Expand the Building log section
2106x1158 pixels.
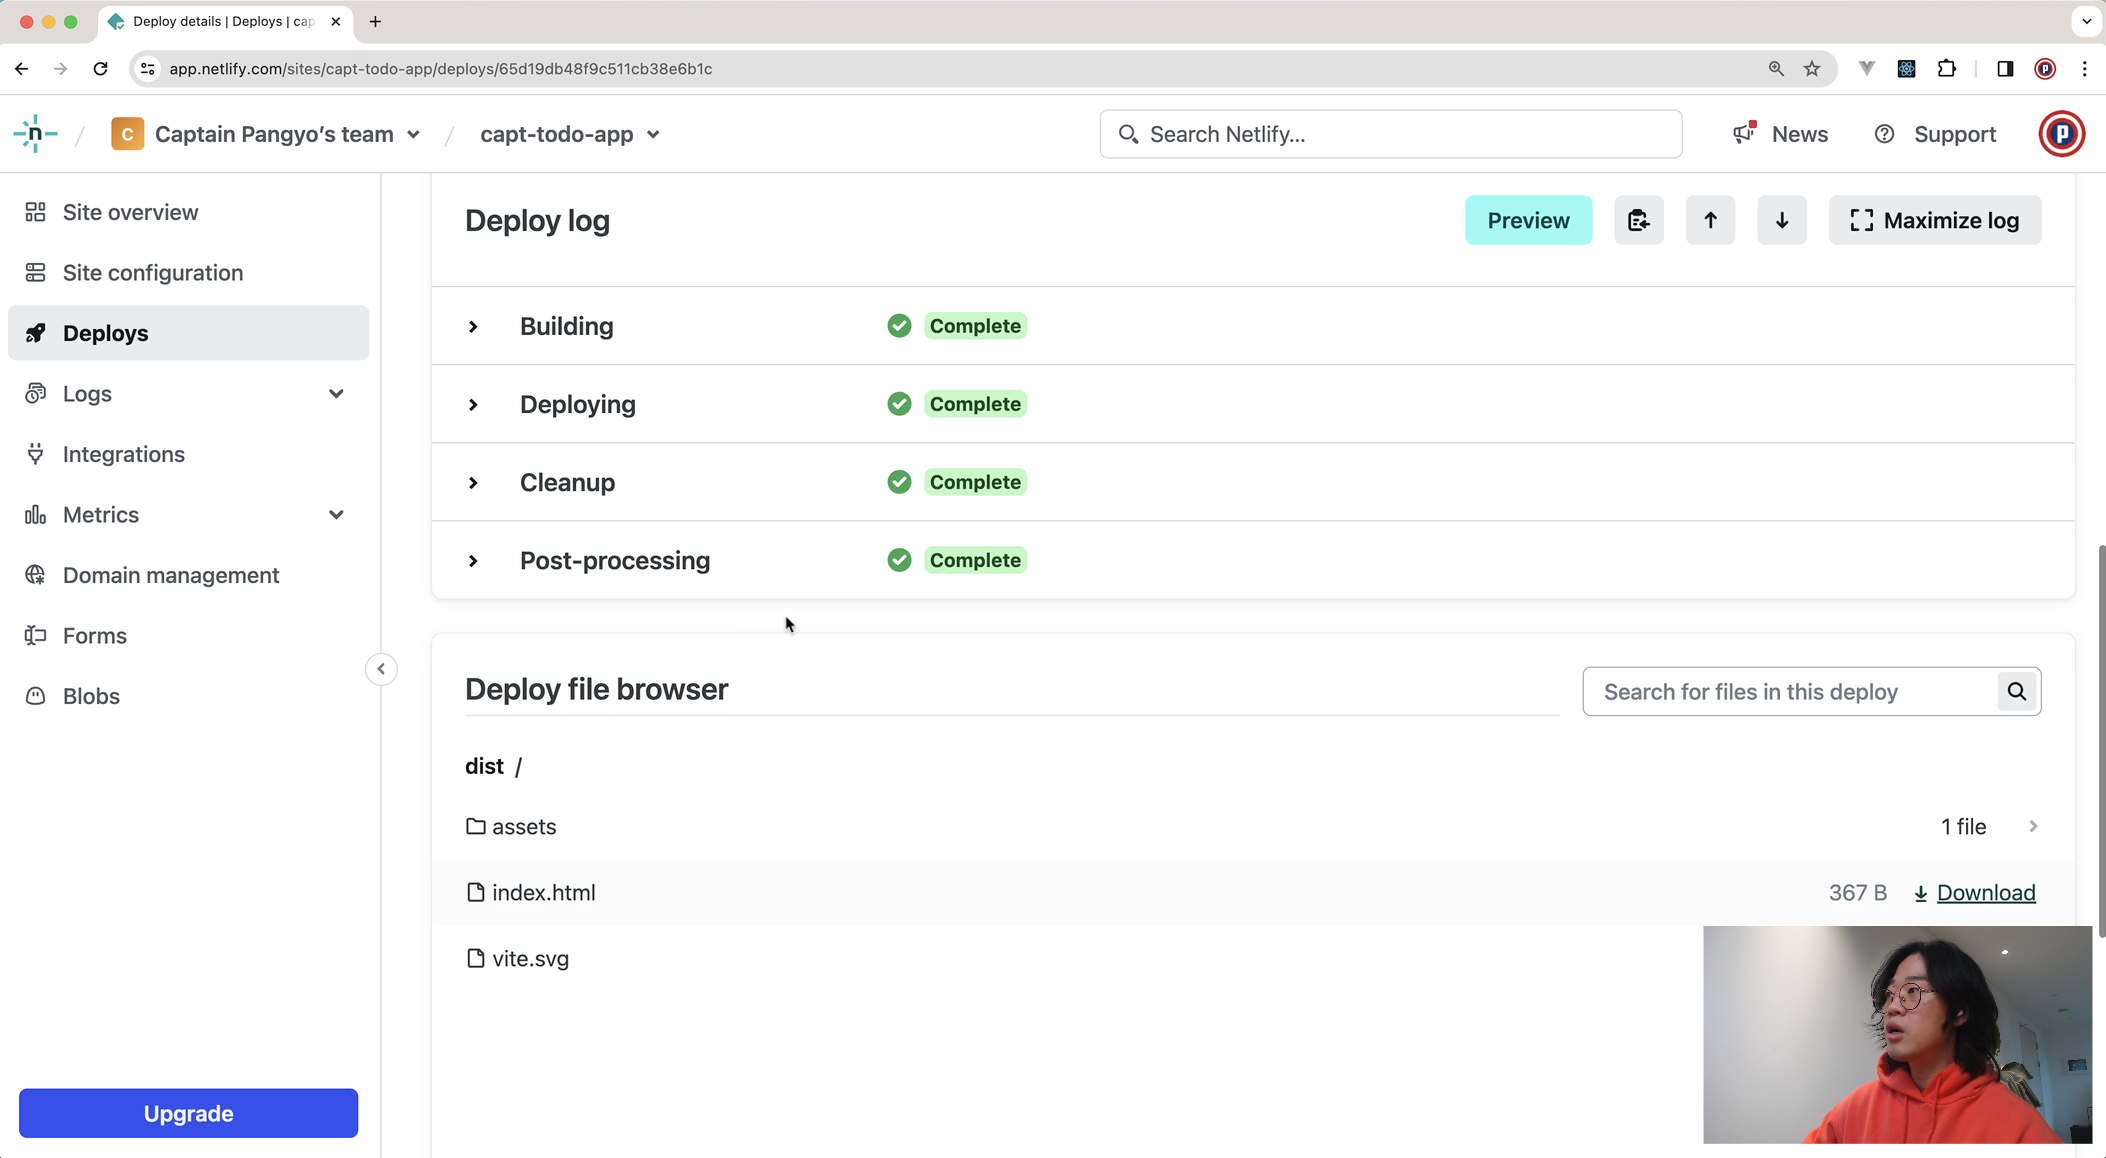pos(474,326)
